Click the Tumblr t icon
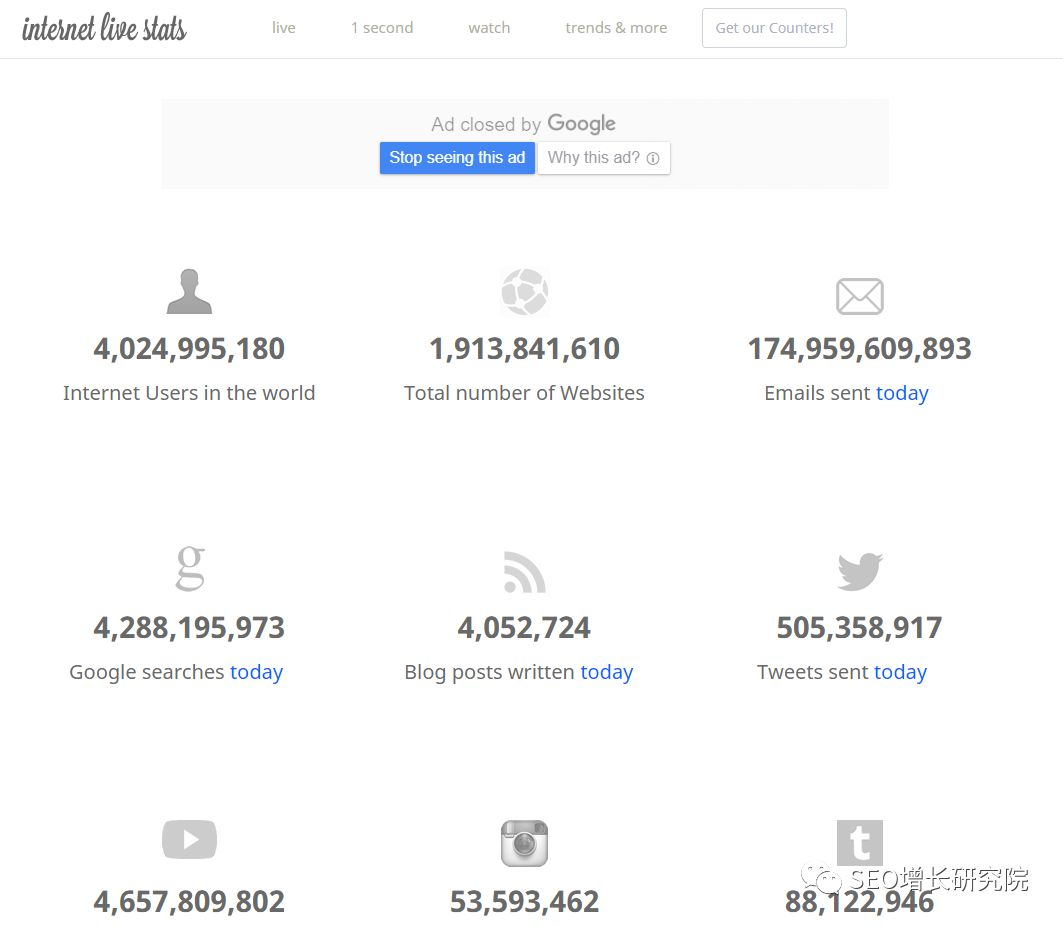This screenshot has width=1063, height=926. tap(860, 843)
